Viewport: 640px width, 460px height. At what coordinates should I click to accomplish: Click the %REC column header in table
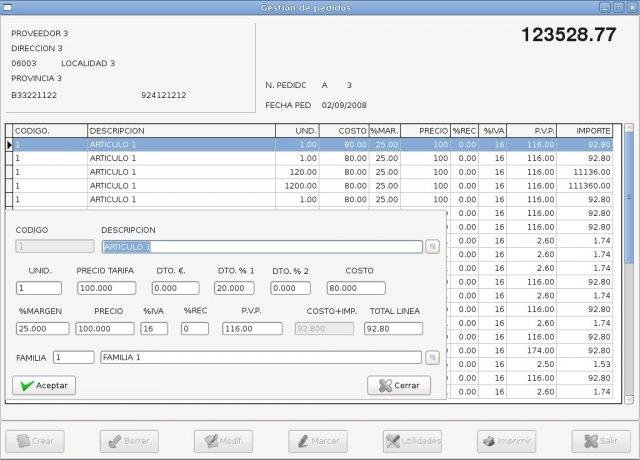(x=464, y=131)
